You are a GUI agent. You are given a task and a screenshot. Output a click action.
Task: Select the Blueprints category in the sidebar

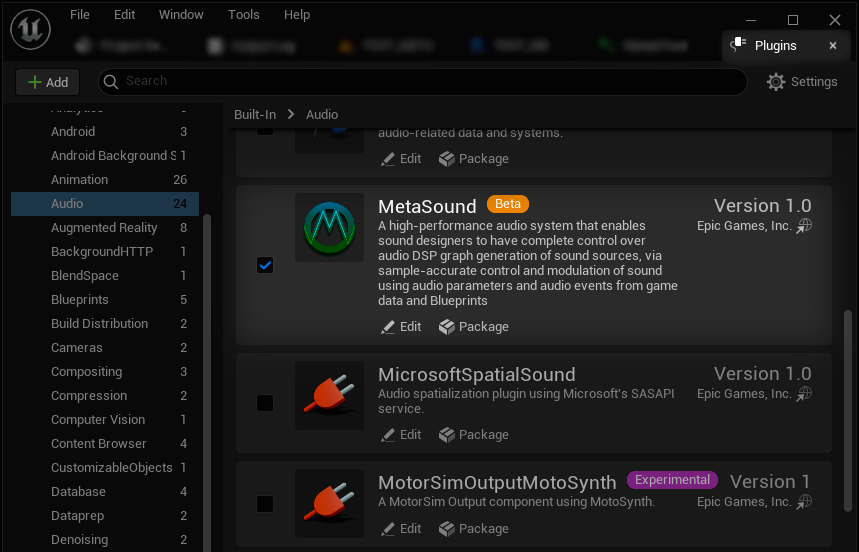[x=80, y=300]
